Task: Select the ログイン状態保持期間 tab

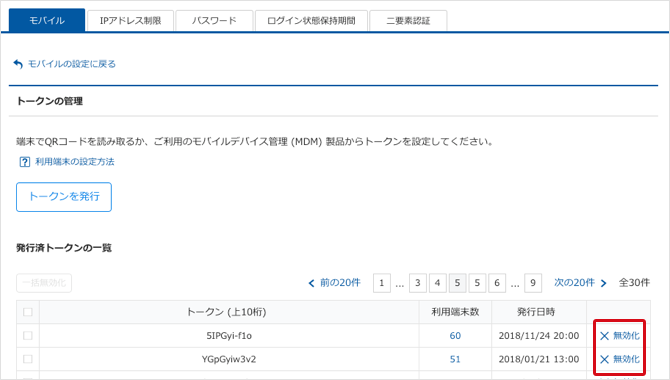Action: (x=311, y=21)
